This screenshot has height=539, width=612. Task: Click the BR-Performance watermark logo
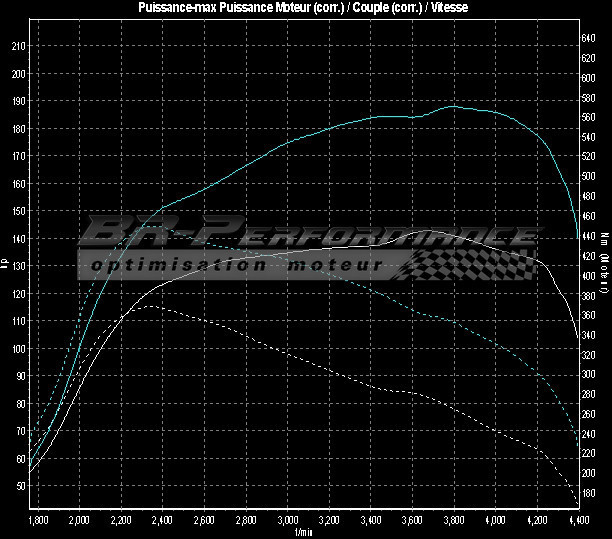pyautogui.click(x=300, y=234)
